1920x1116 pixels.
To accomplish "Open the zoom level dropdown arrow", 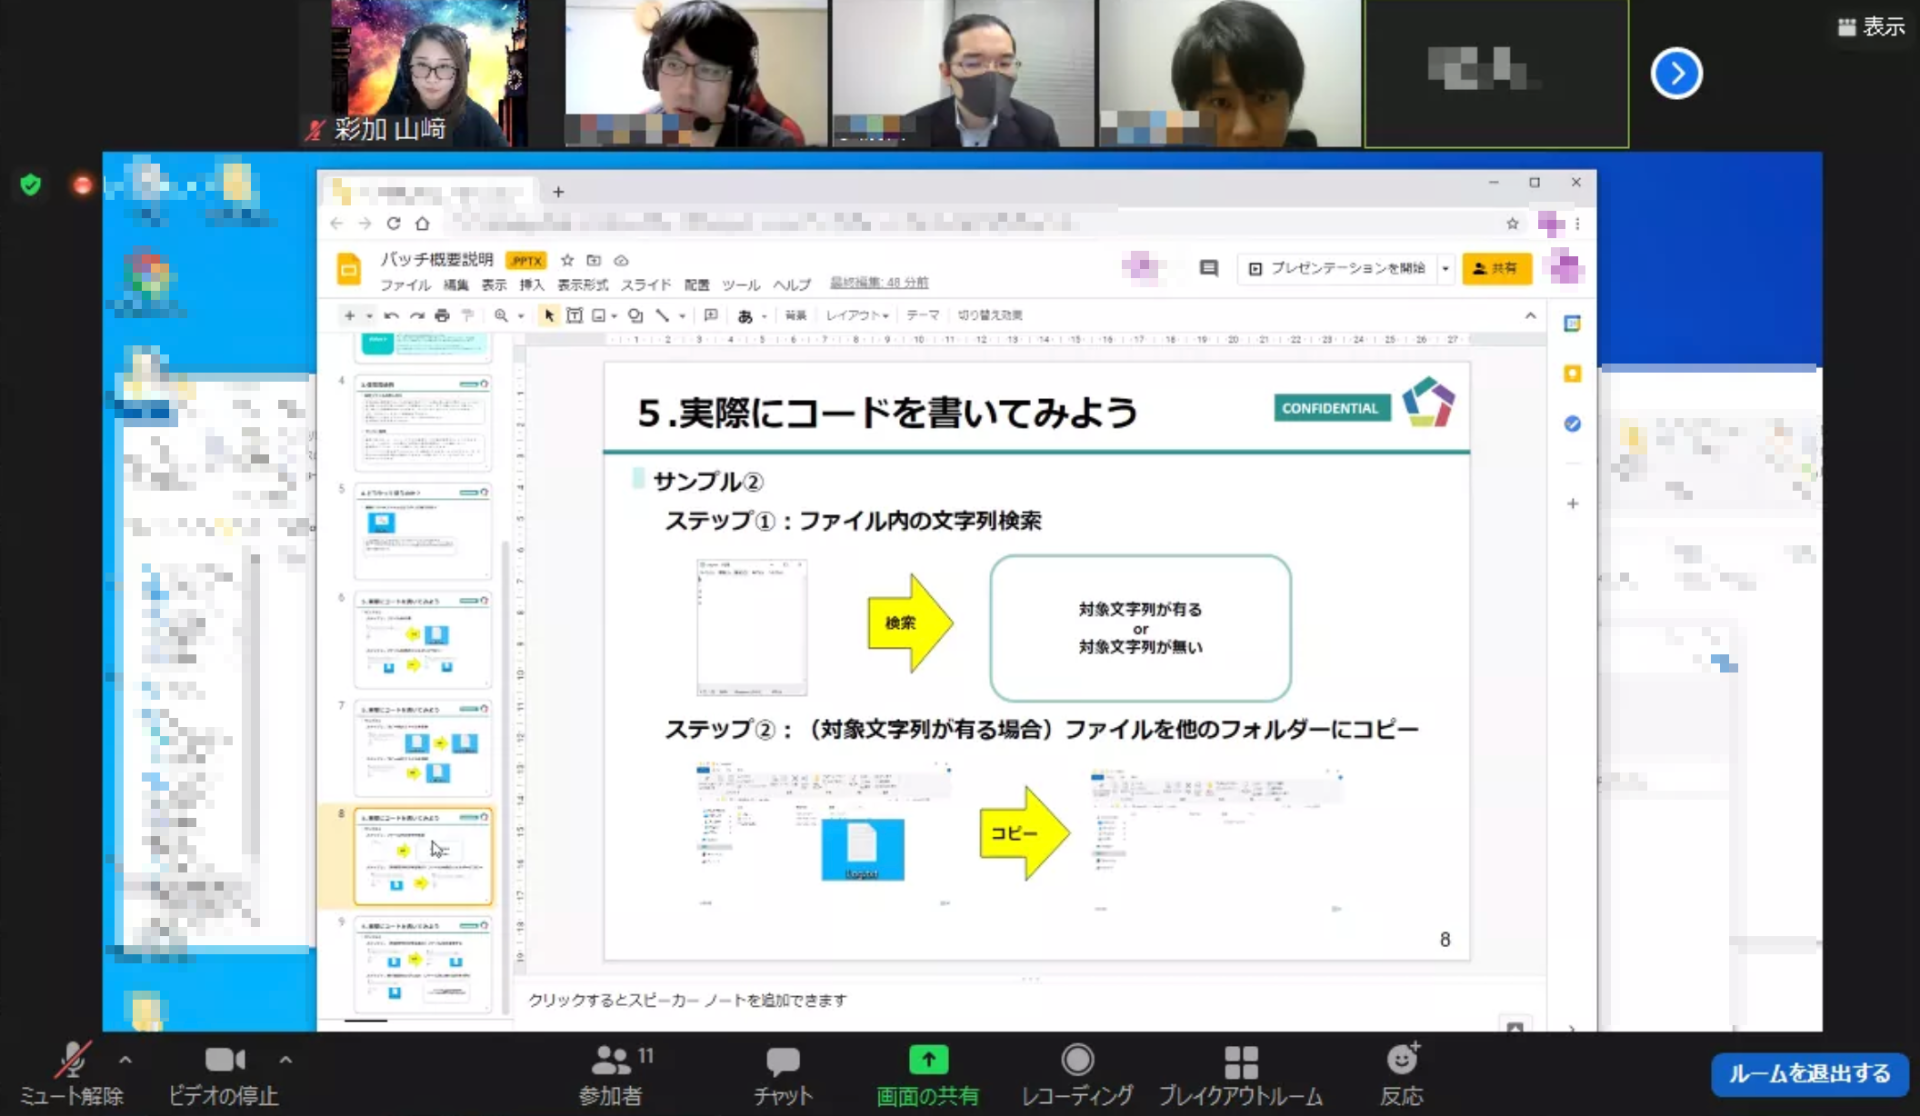I will [521, 316].
